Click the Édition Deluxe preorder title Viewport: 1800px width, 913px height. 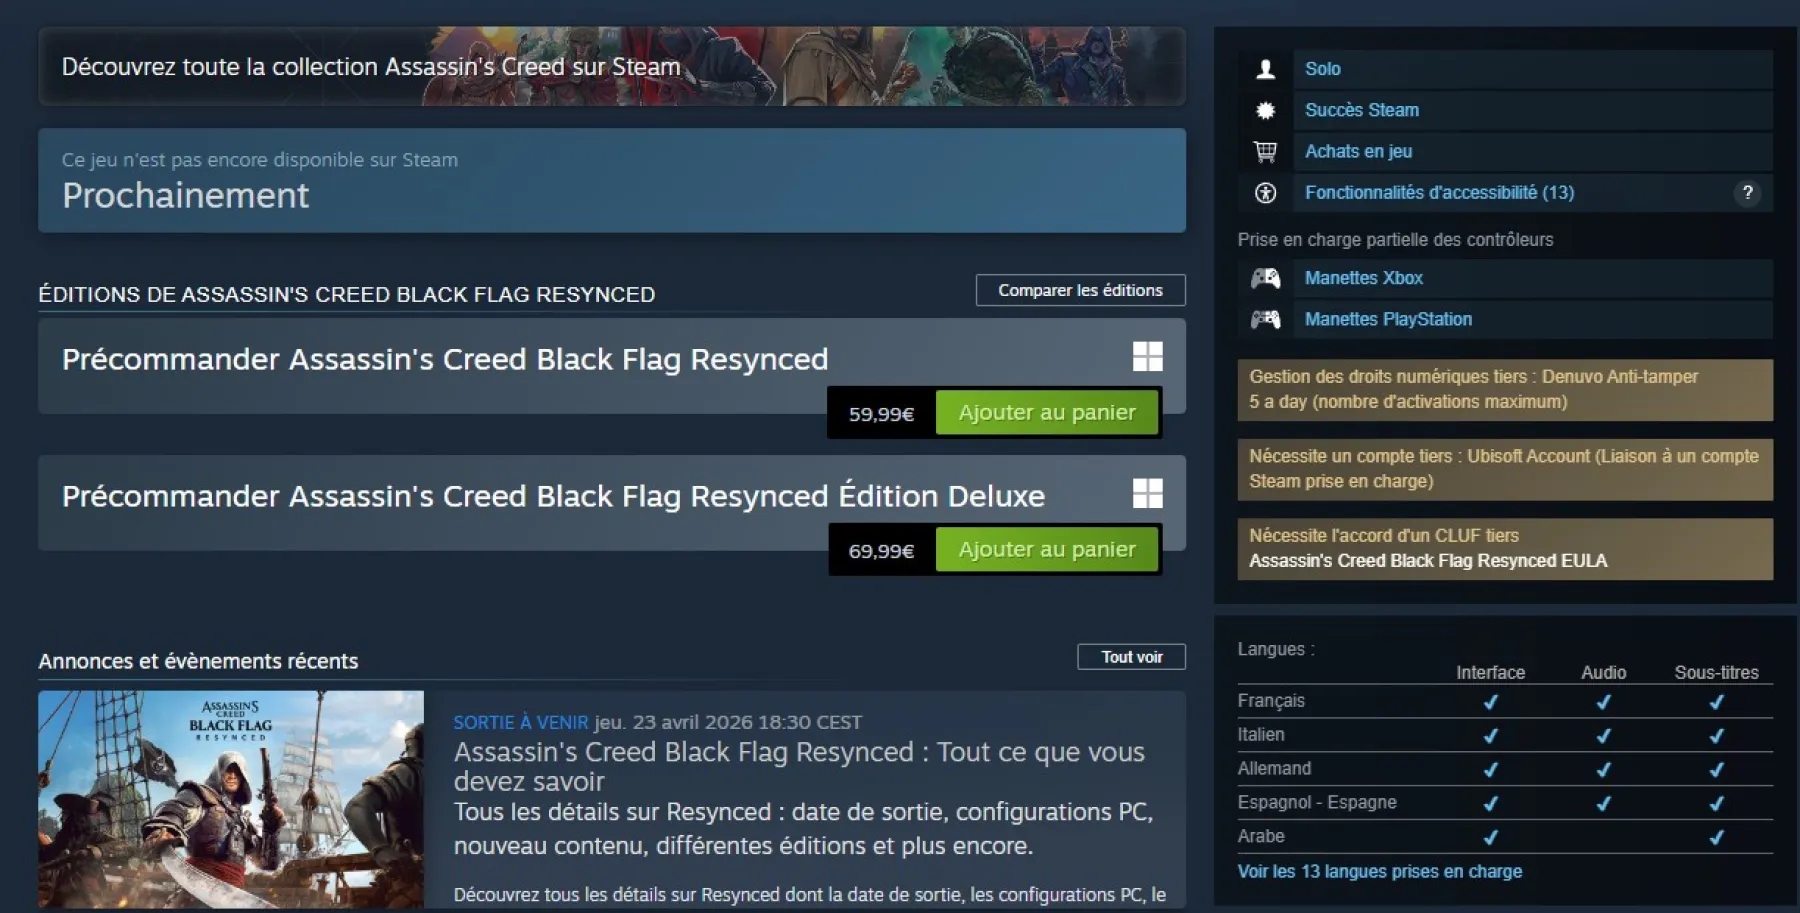click(x=553, y=496)
